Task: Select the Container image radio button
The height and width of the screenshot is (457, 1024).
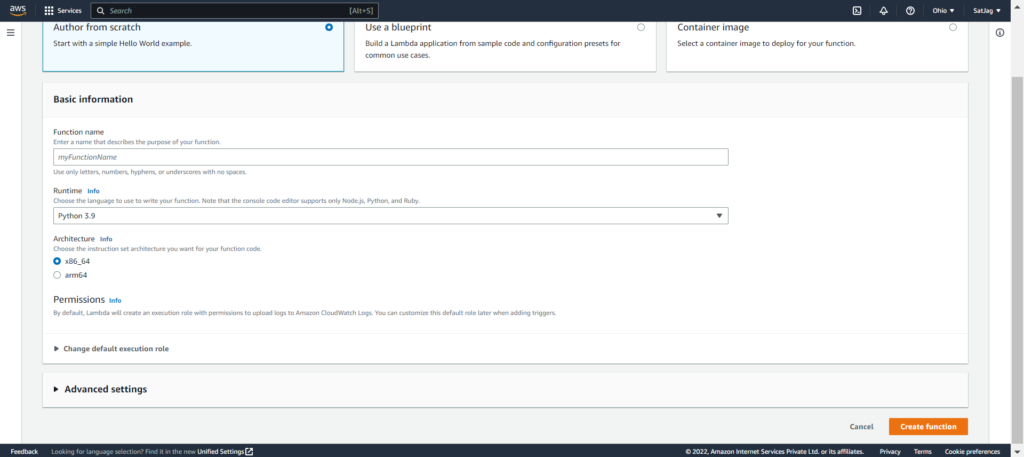Action: click(953, 27)
